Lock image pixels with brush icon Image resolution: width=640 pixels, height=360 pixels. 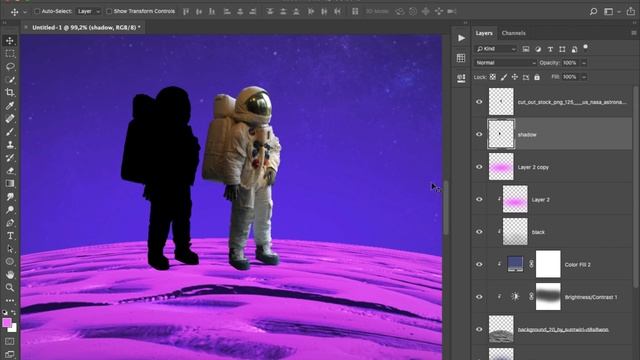504,77
